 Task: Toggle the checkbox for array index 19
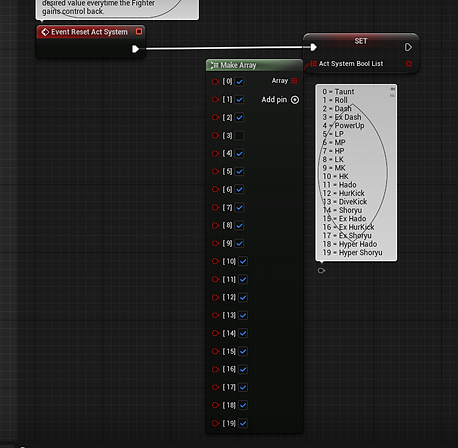(x=243, y=423)
